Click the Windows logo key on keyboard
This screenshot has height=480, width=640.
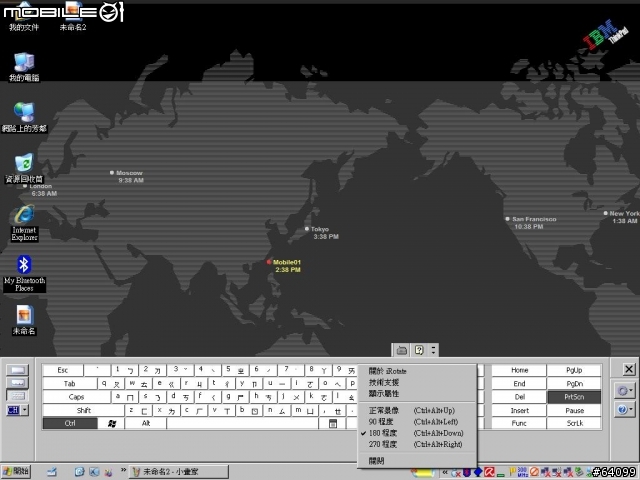tap(111, 423)
